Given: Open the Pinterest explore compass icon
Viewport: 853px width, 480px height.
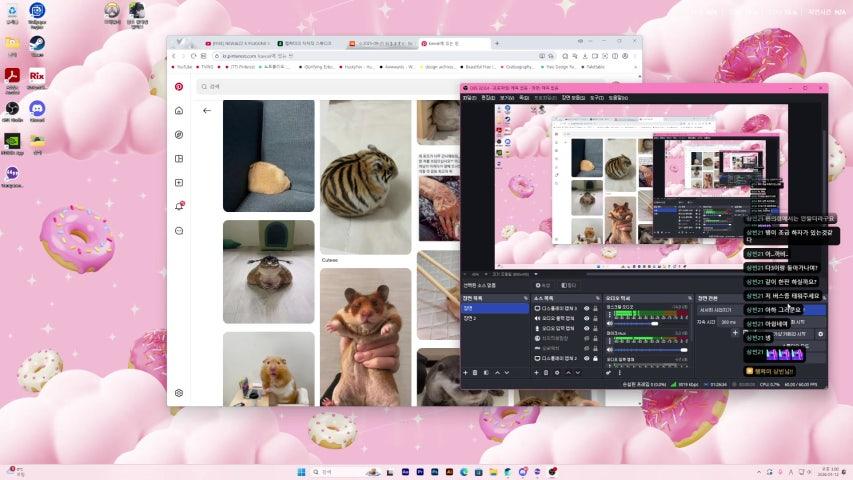Looking at the screenshot, I should [x=179, y=134].
